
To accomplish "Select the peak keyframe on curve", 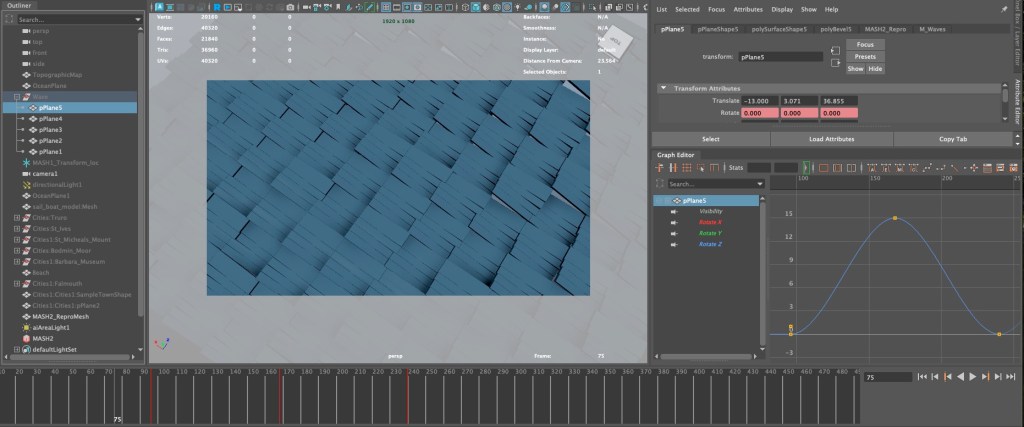I will point(894,218).
